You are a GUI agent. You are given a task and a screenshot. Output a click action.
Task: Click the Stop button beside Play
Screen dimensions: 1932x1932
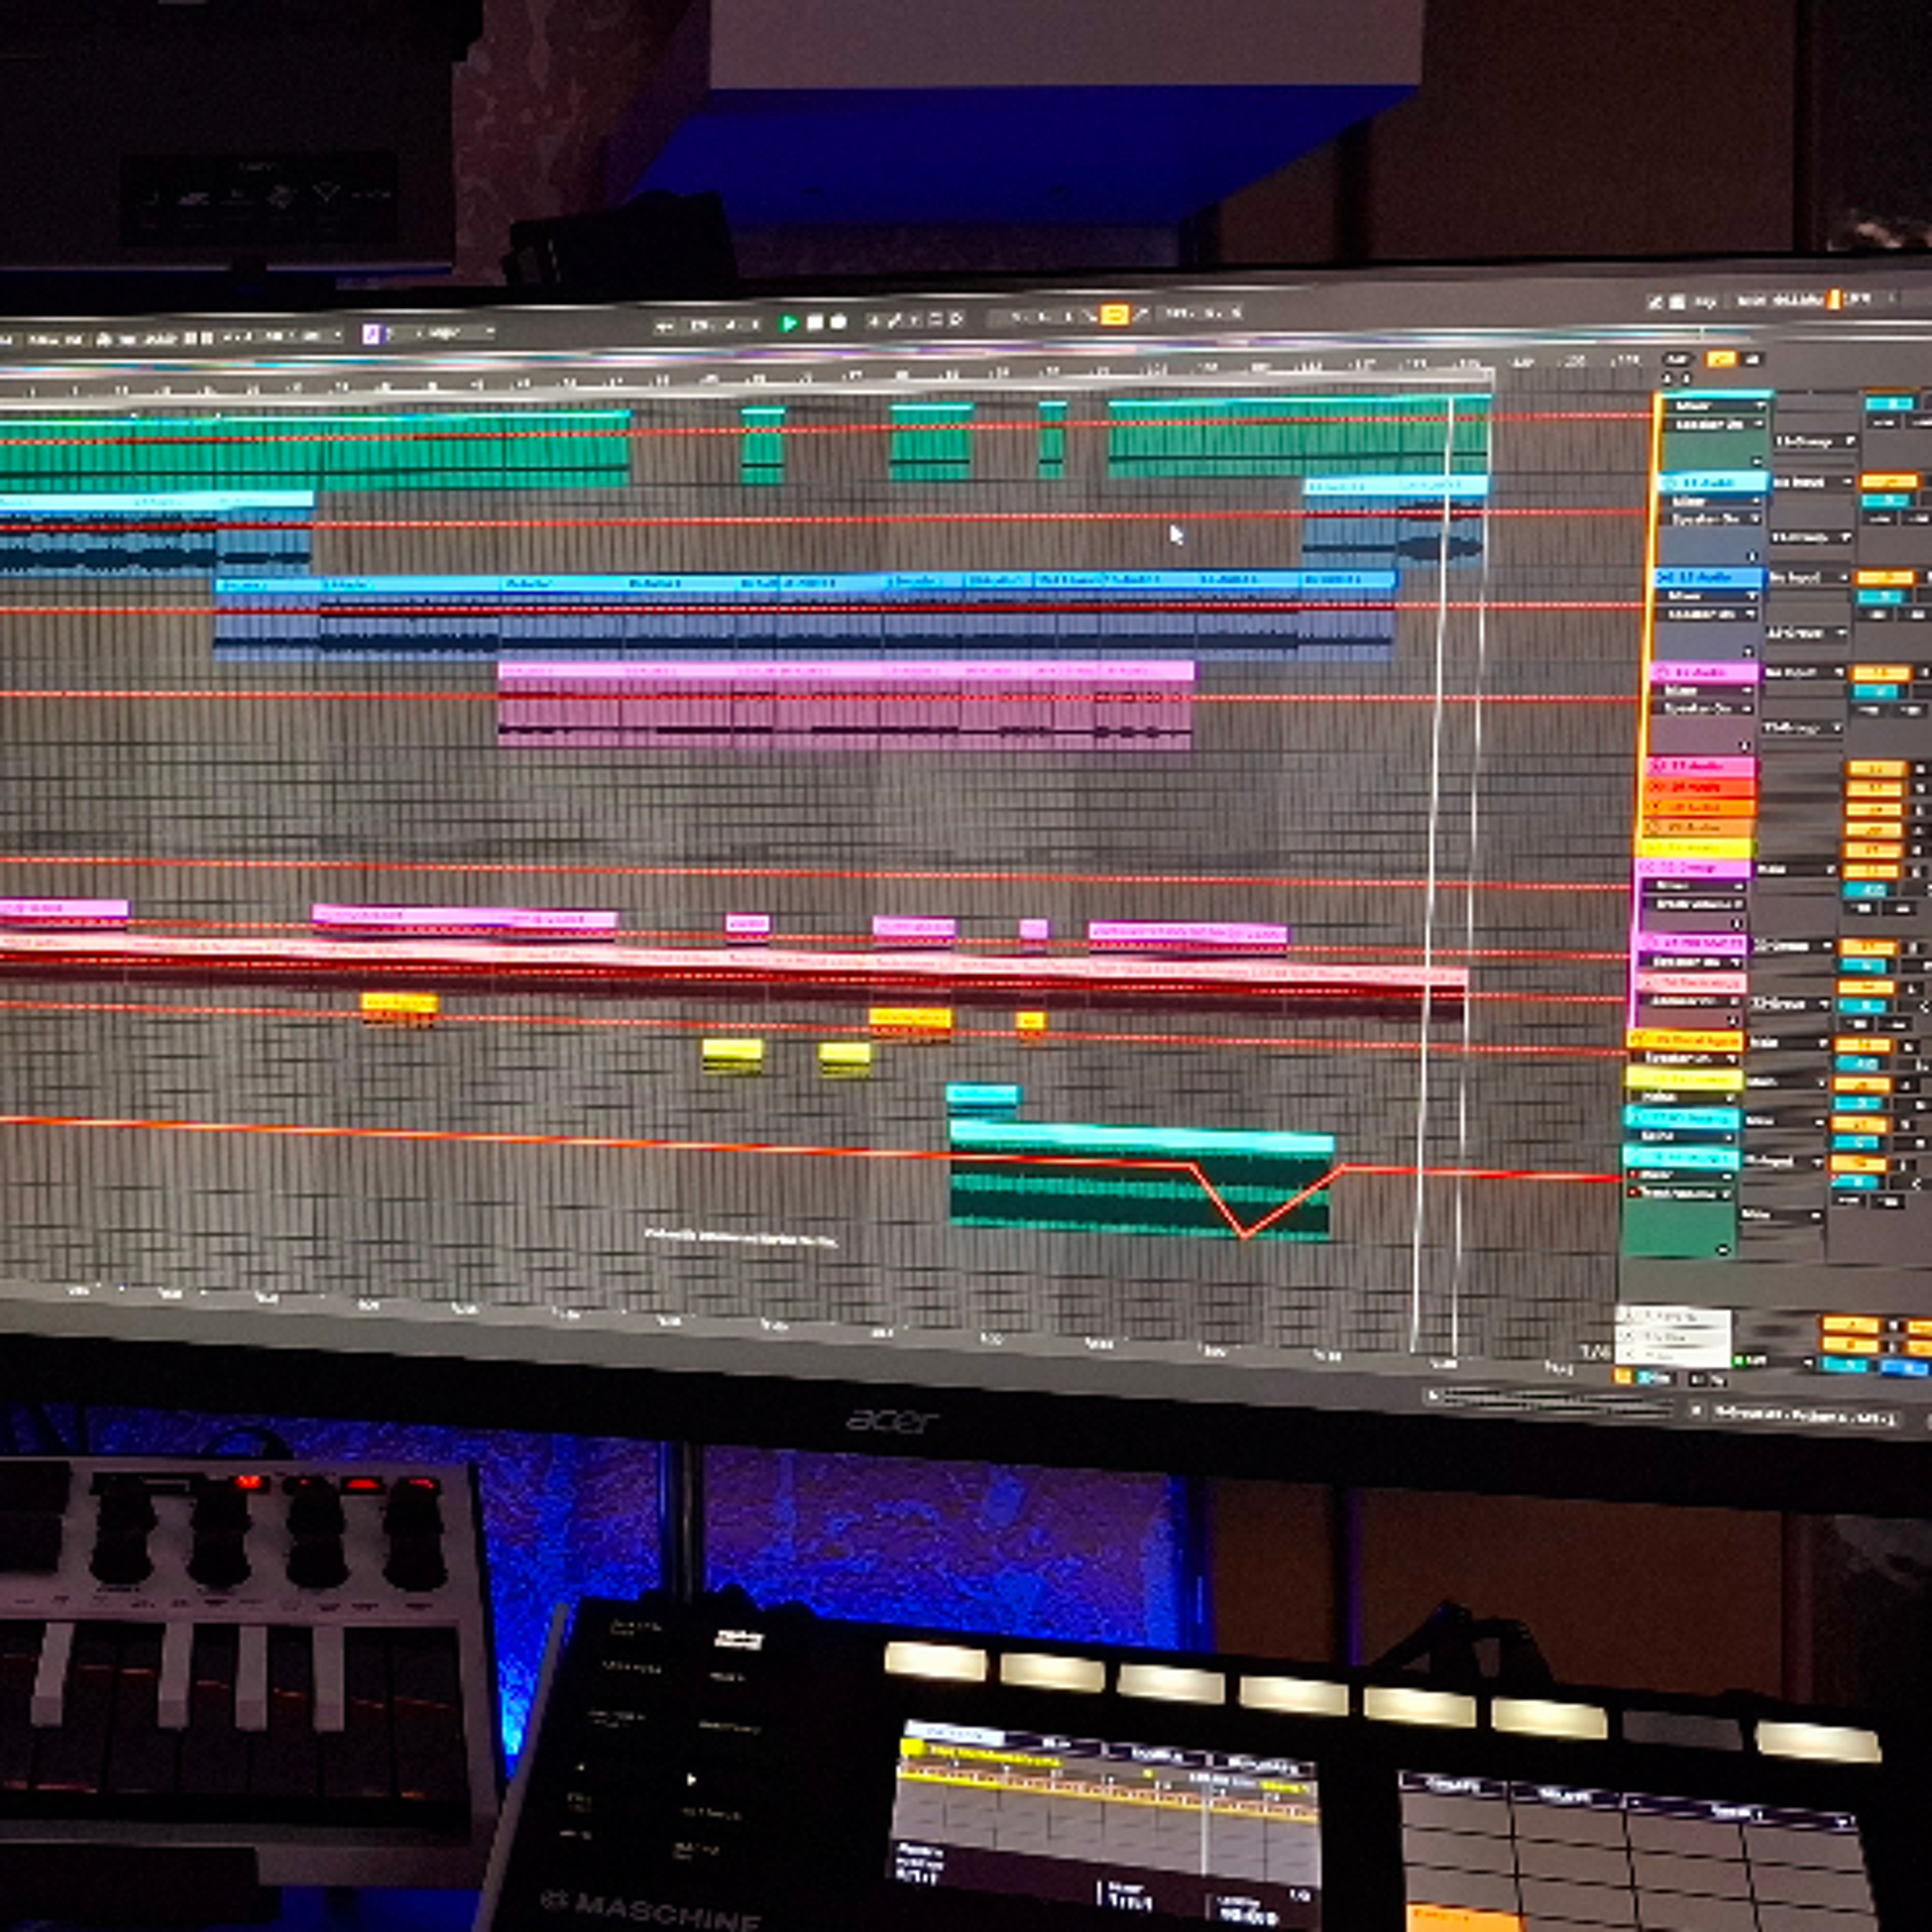(815, 322)
